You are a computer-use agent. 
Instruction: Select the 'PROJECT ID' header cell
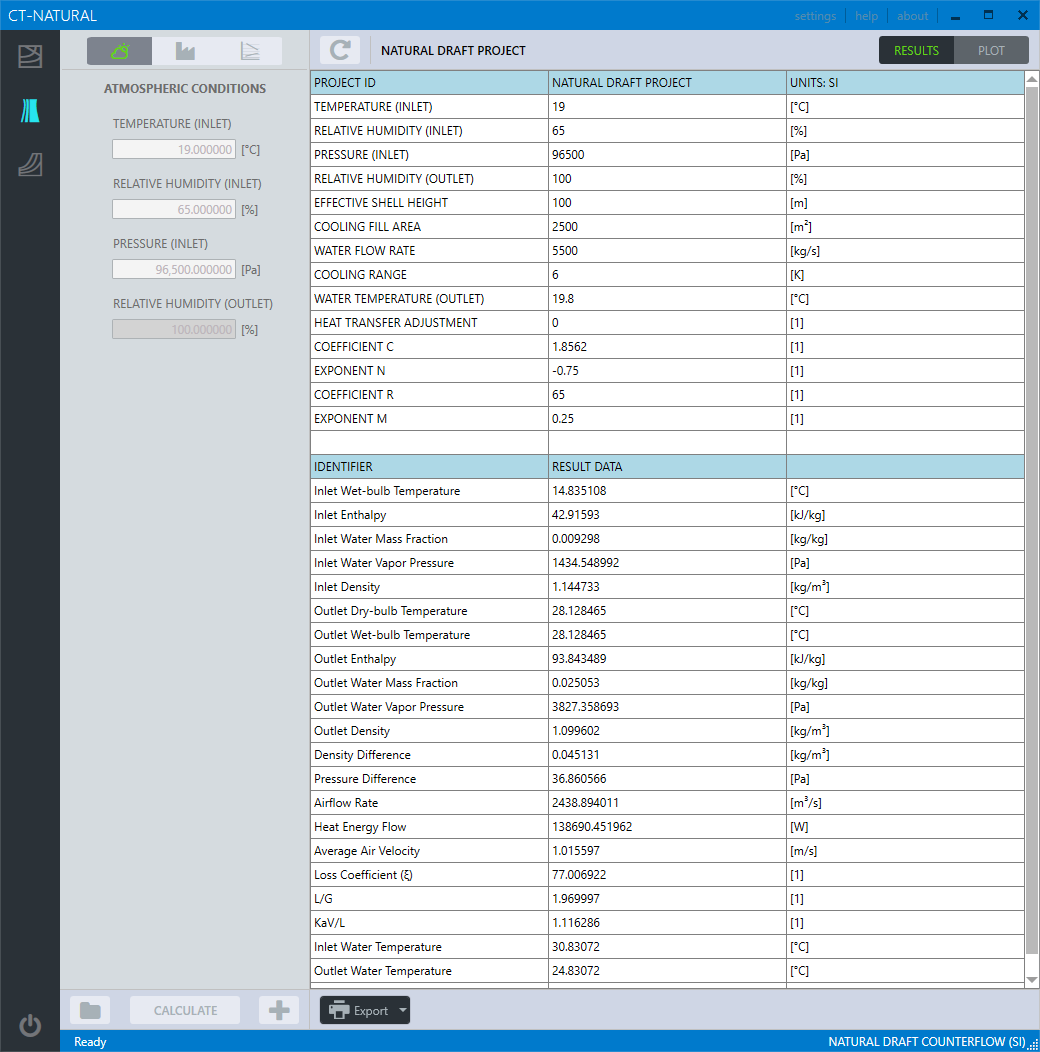tap(429, 83)
